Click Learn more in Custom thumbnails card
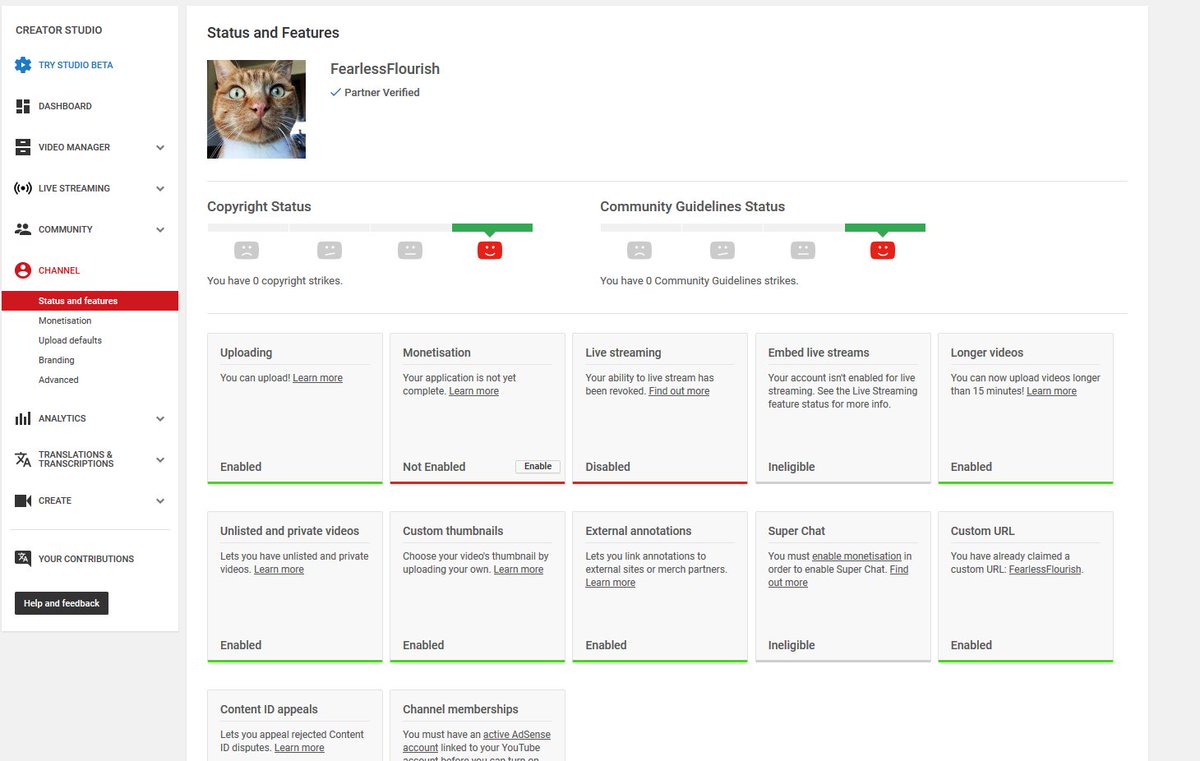 point(519,569)
